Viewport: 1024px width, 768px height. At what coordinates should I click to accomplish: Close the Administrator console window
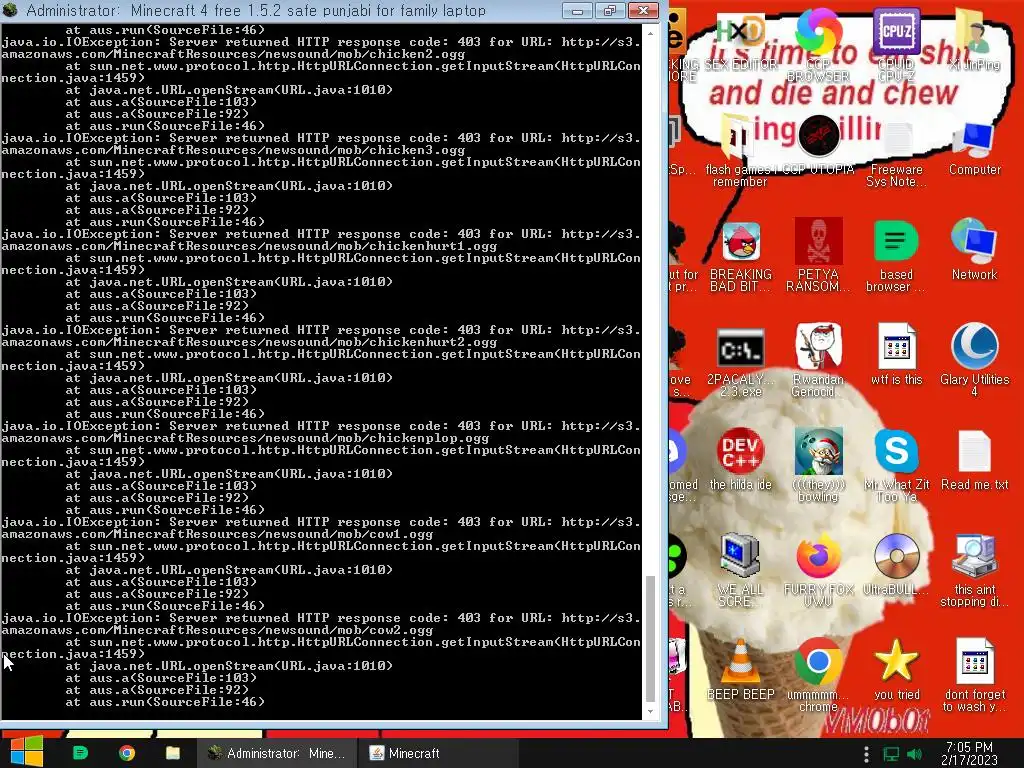point(643,10)
